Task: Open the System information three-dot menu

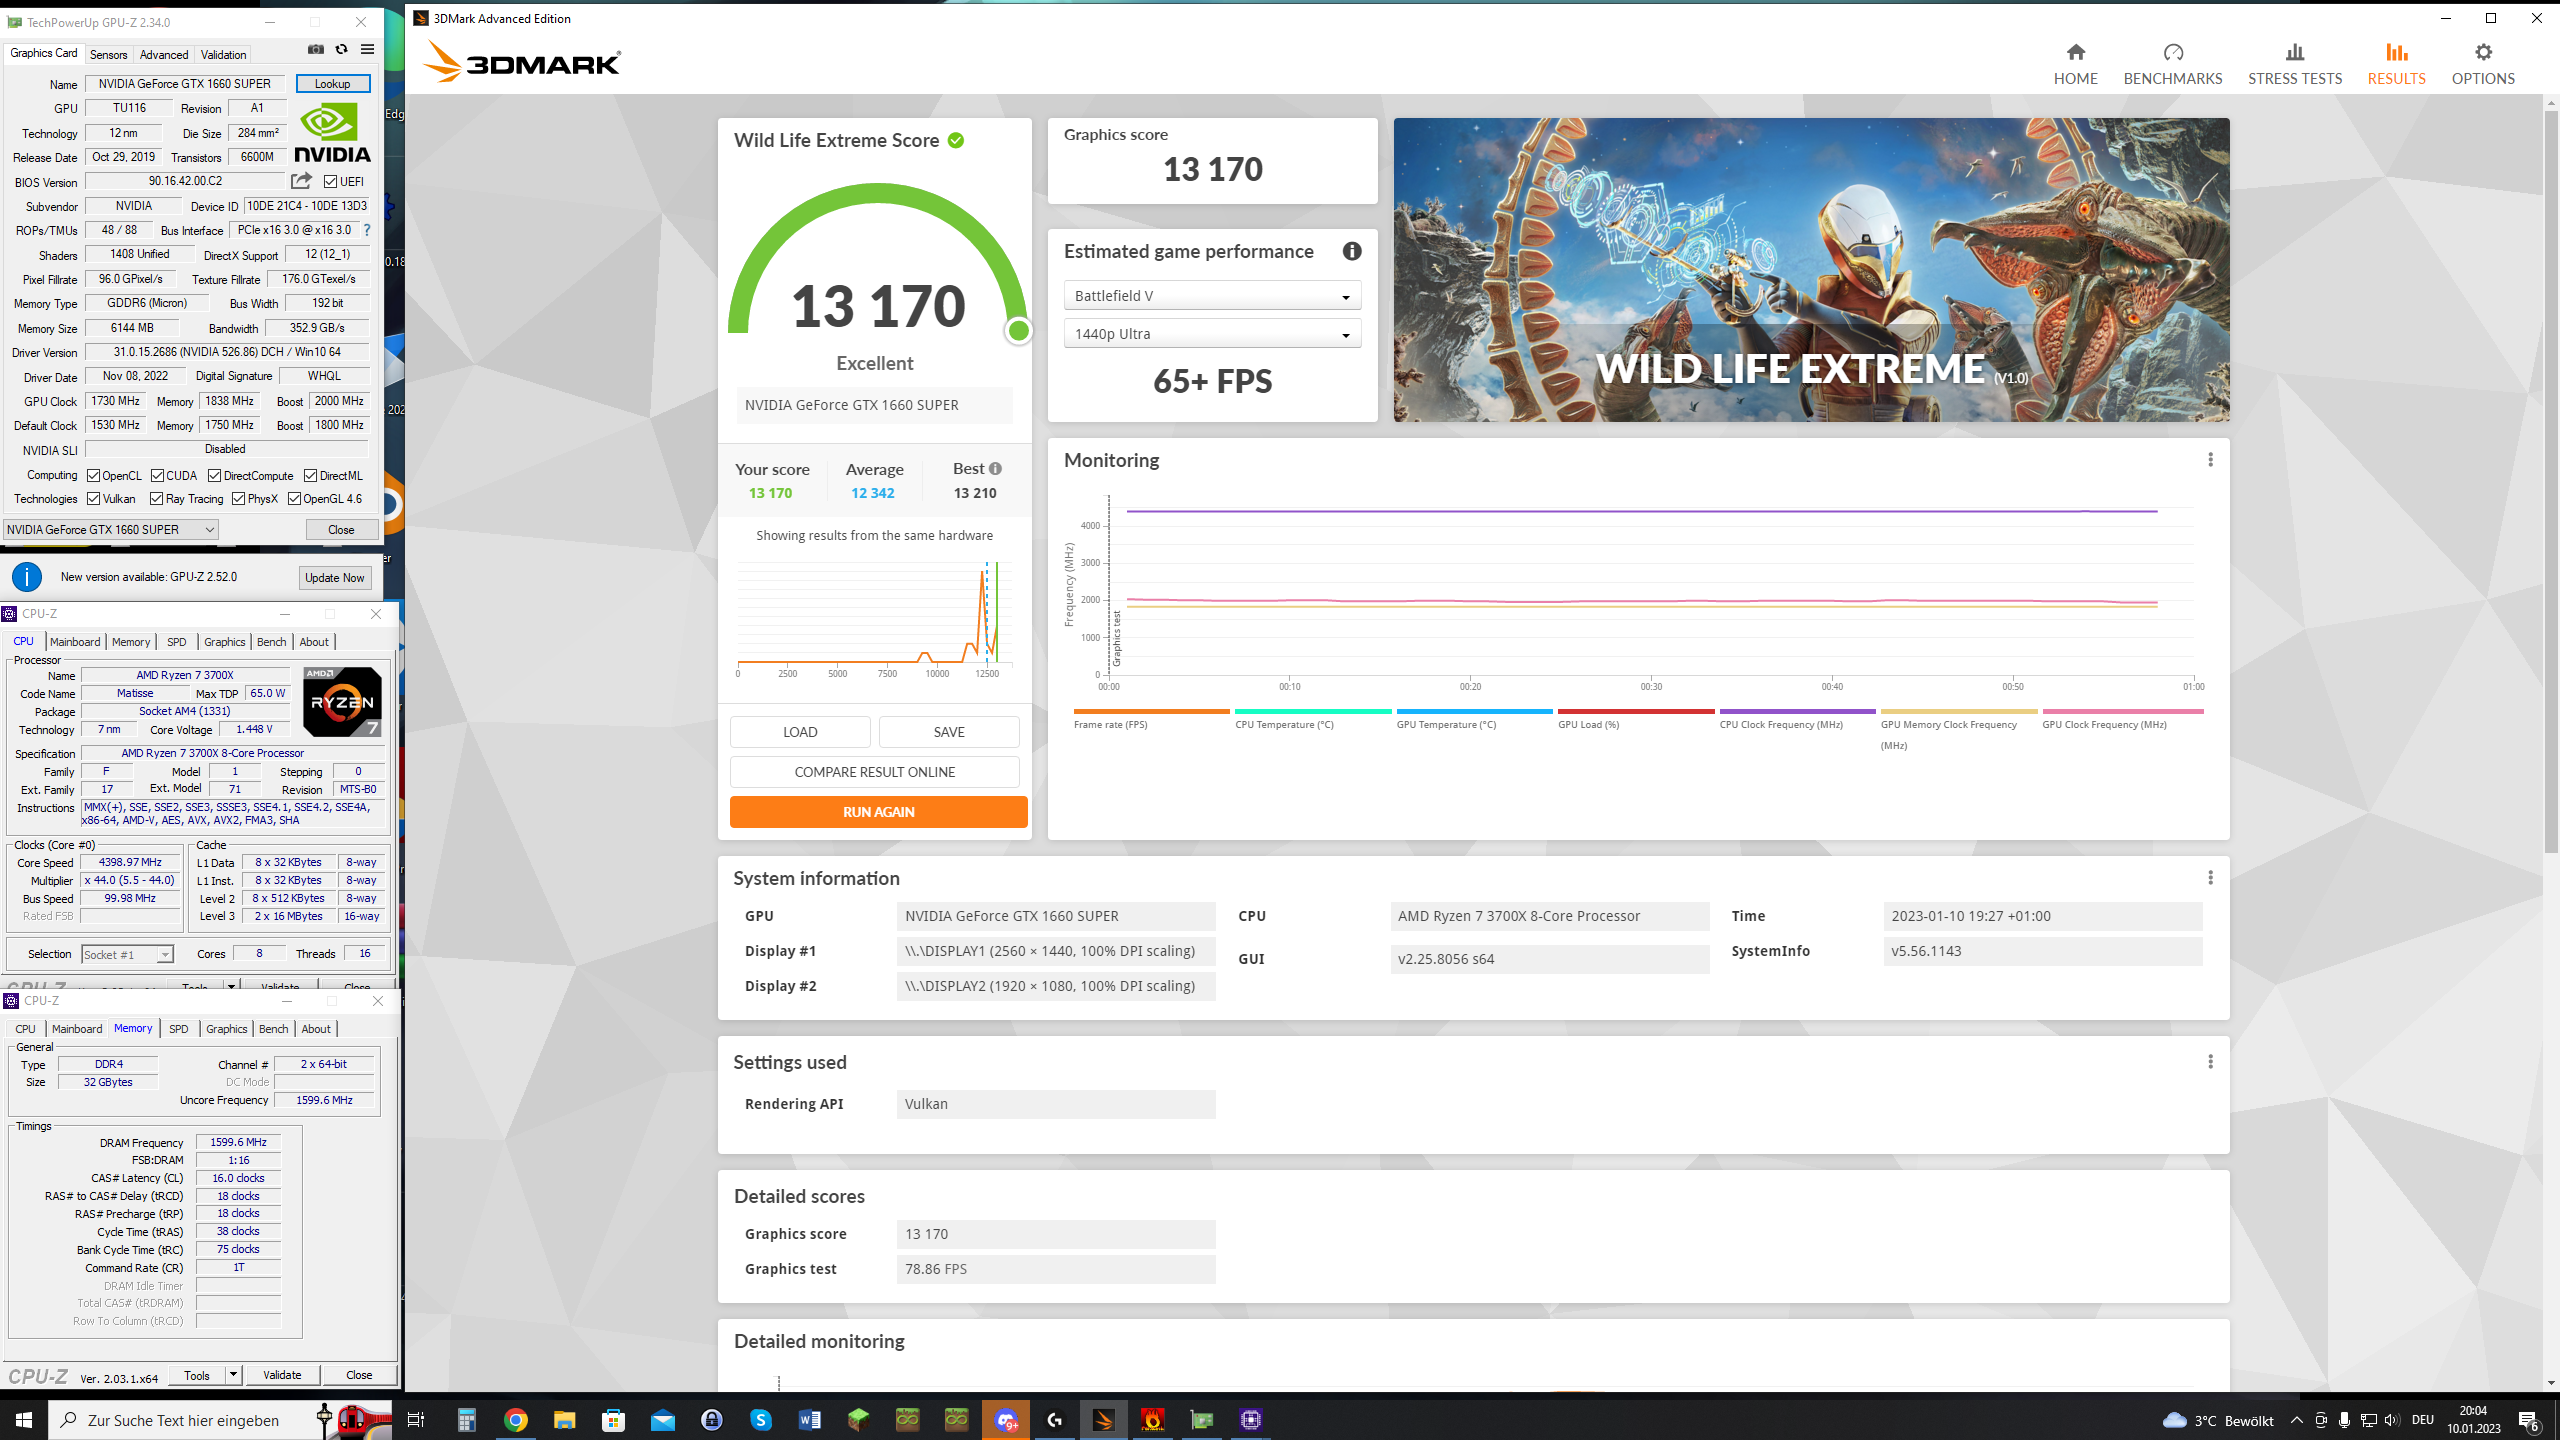Action: coord(2210,878)
